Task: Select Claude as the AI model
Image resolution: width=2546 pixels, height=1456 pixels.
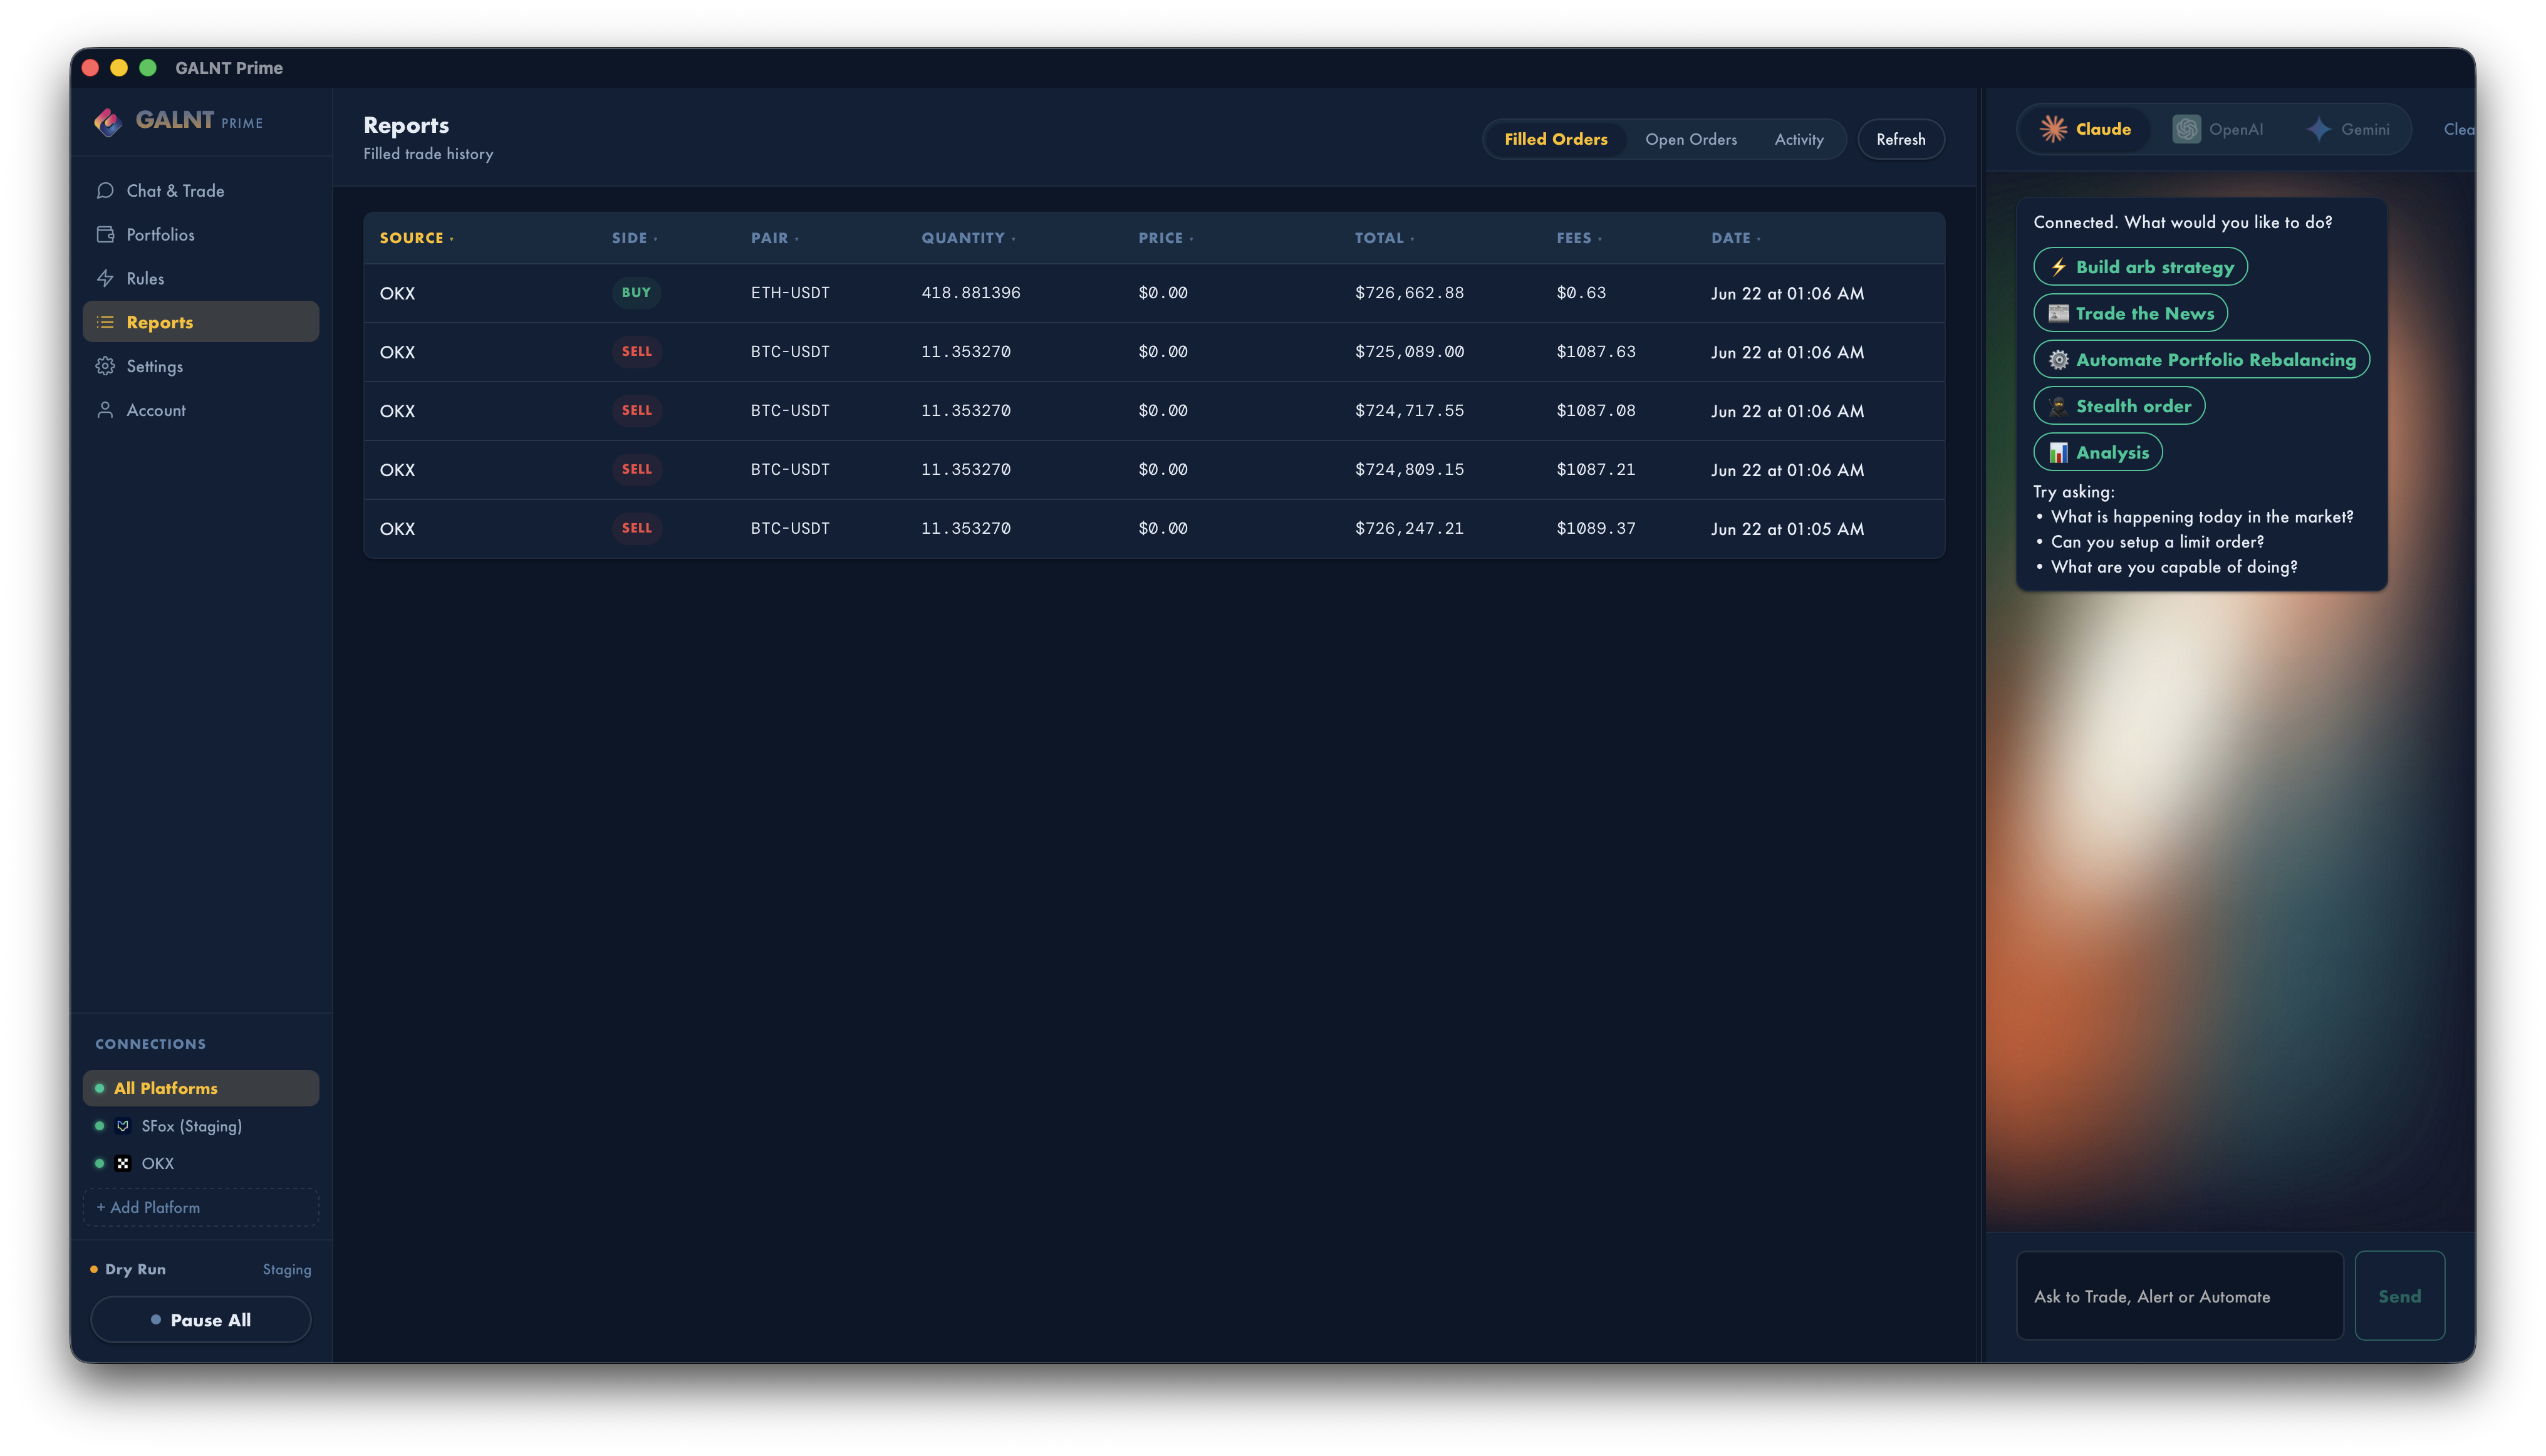Action: 2085,129
